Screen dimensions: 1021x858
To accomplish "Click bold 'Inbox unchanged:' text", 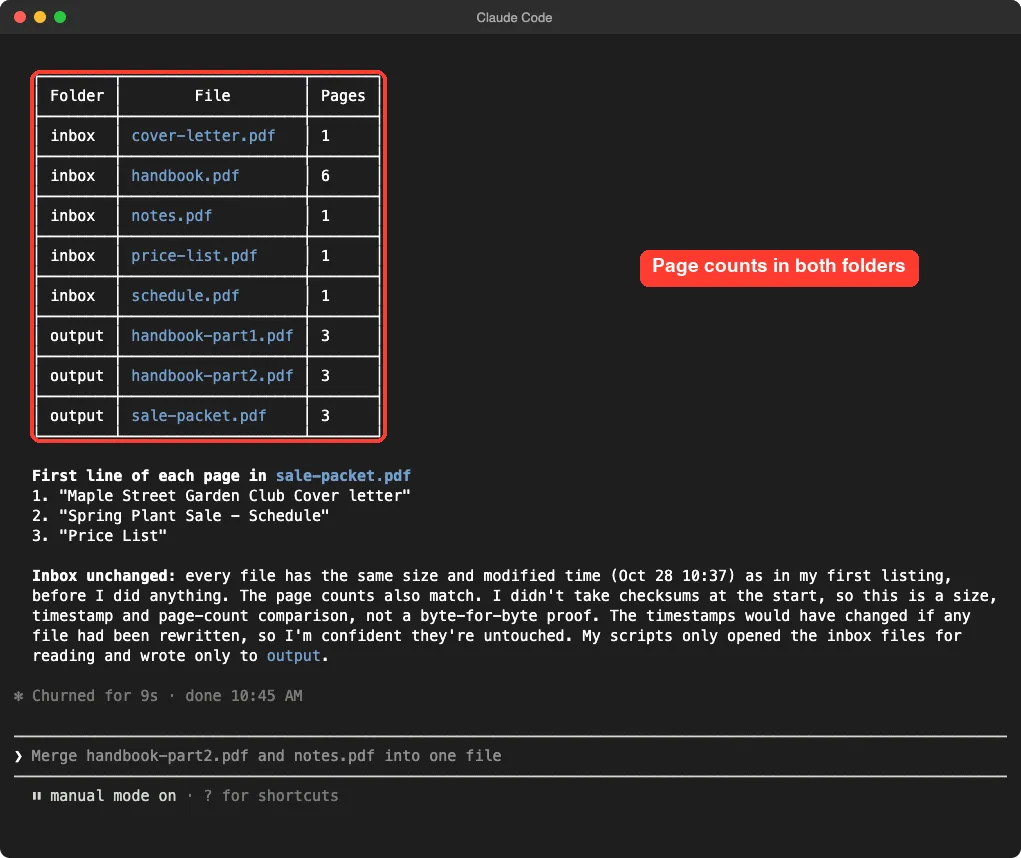I will pos(104,576).
